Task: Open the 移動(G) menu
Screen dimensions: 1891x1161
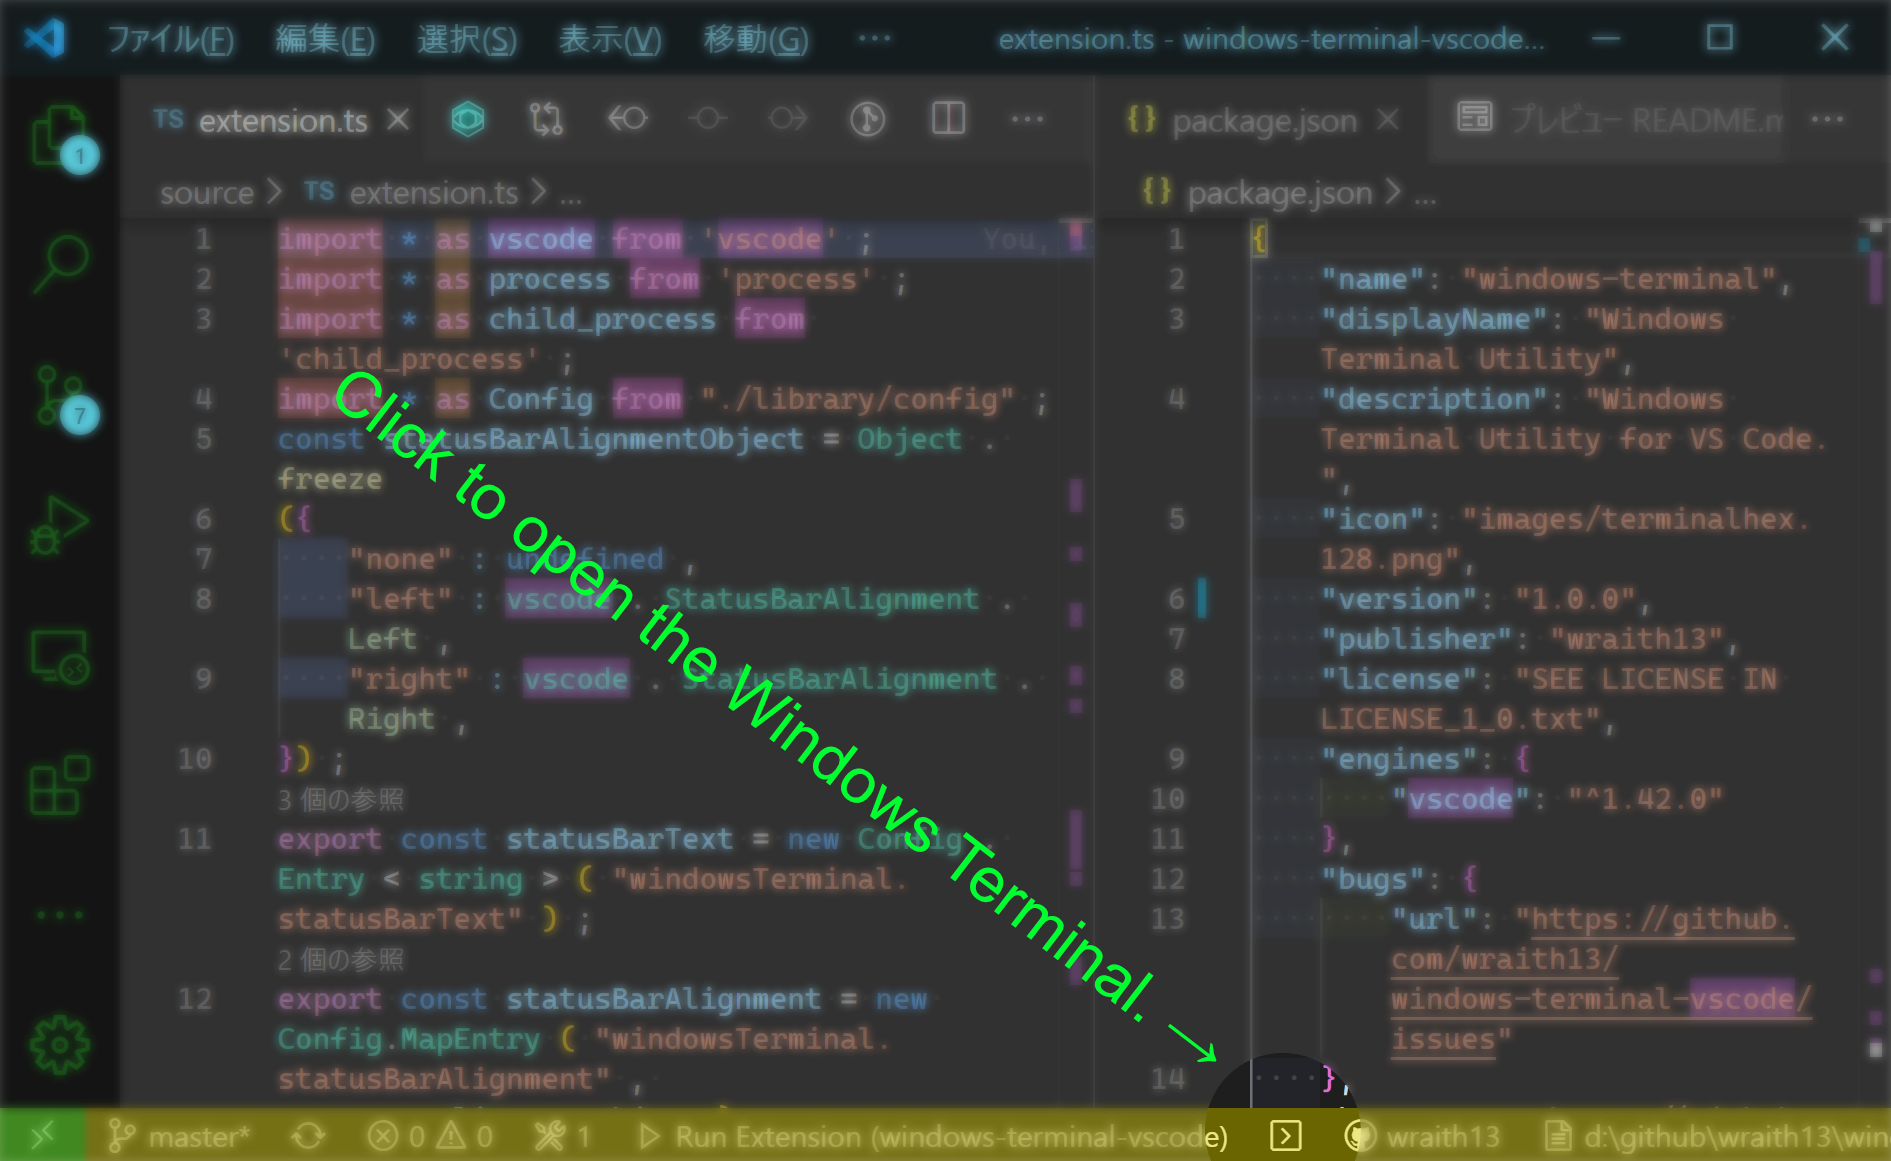Action: tap(756, 40)
